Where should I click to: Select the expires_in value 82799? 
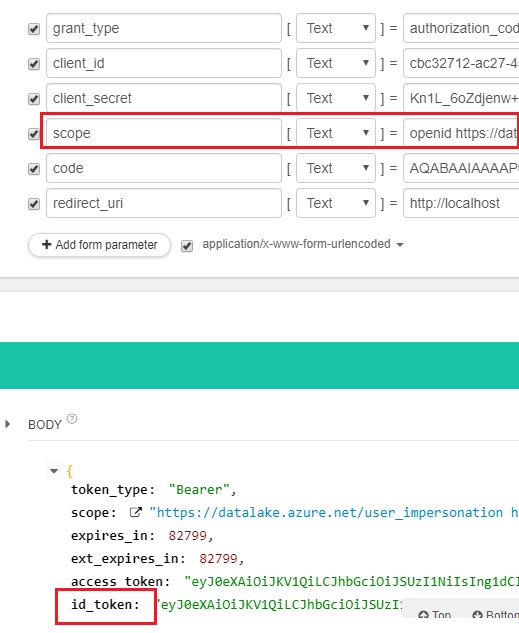[188, 536]
